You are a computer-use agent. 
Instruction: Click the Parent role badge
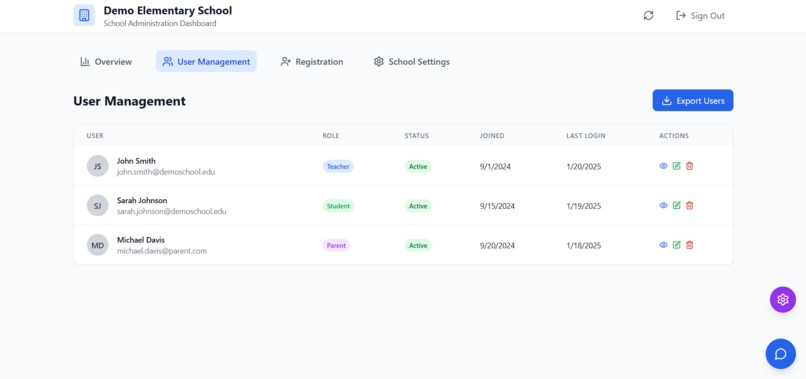[x=336, y=246]
